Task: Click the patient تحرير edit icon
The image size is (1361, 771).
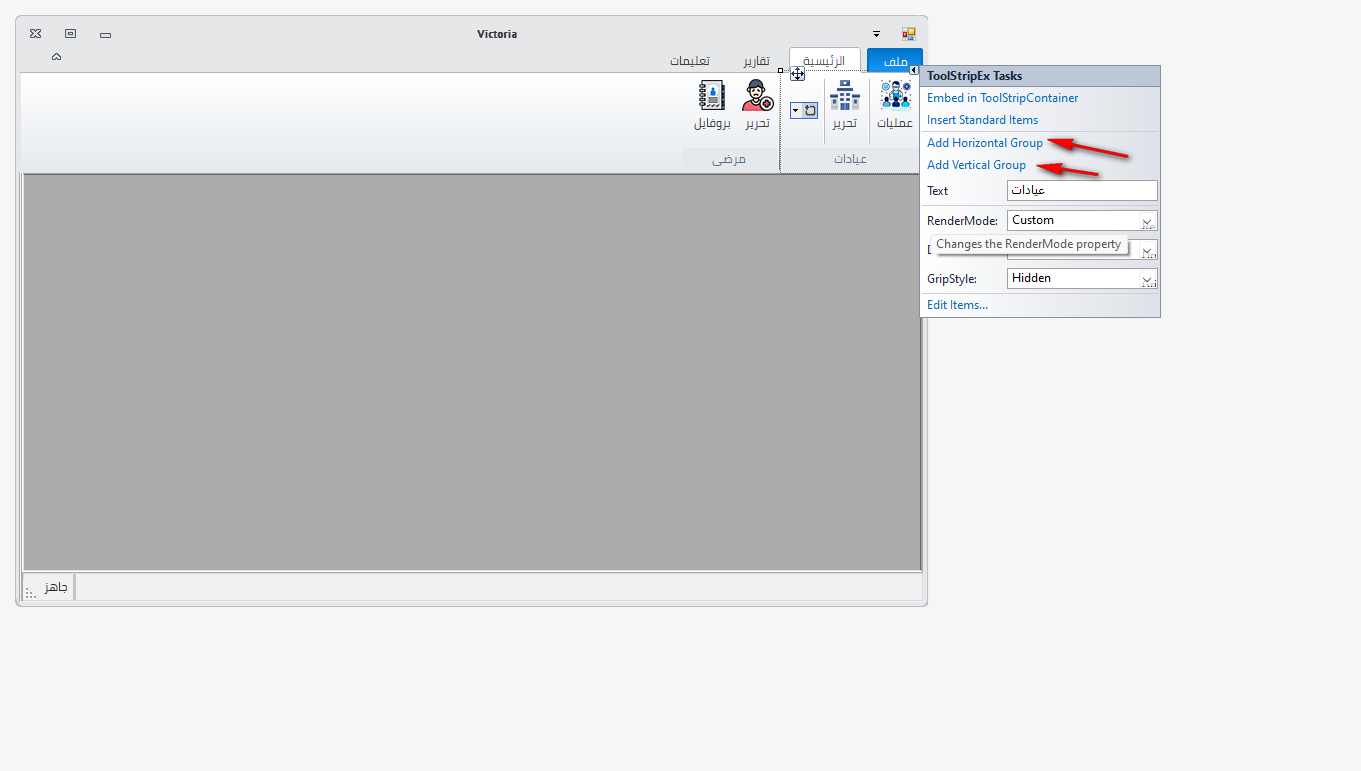Action: pyautogui.click(x=757, y=97)
